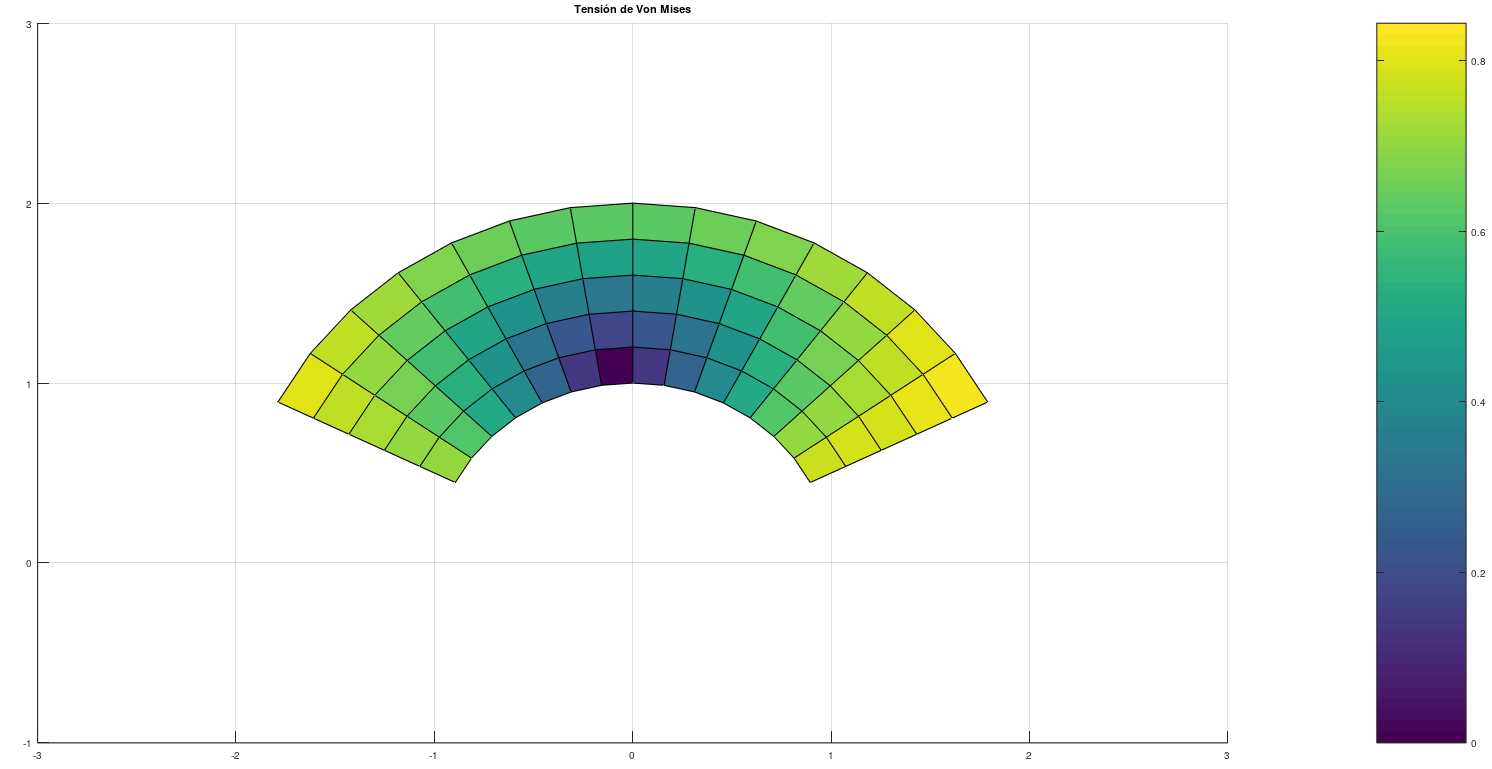Screen dimensions: 1492x769
Task: Click the 1 label on the horizontal axis
Action: [x=830, y=755]
